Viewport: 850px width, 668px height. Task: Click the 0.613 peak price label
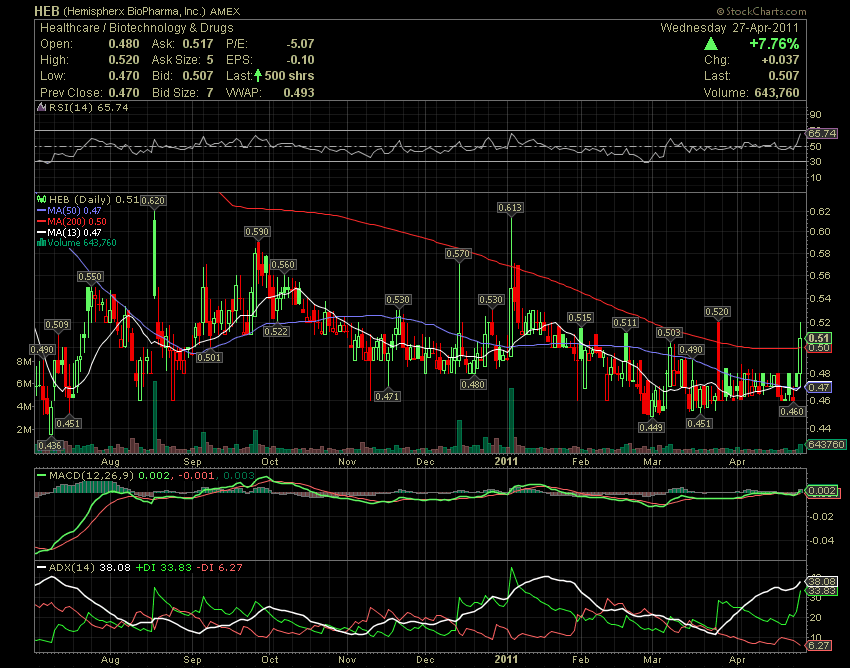tap(510, 208)
